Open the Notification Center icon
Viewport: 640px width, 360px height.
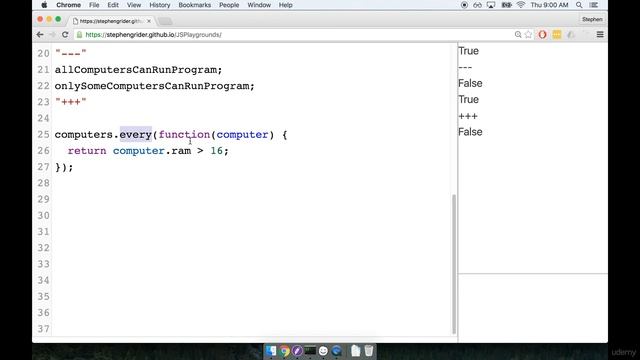pyautogui.click(x=594, y=5)
